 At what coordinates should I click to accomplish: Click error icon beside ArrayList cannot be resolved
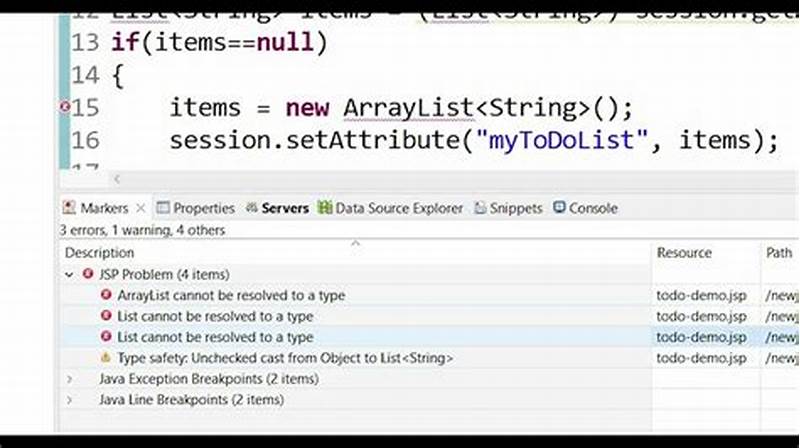click(106, 294)
